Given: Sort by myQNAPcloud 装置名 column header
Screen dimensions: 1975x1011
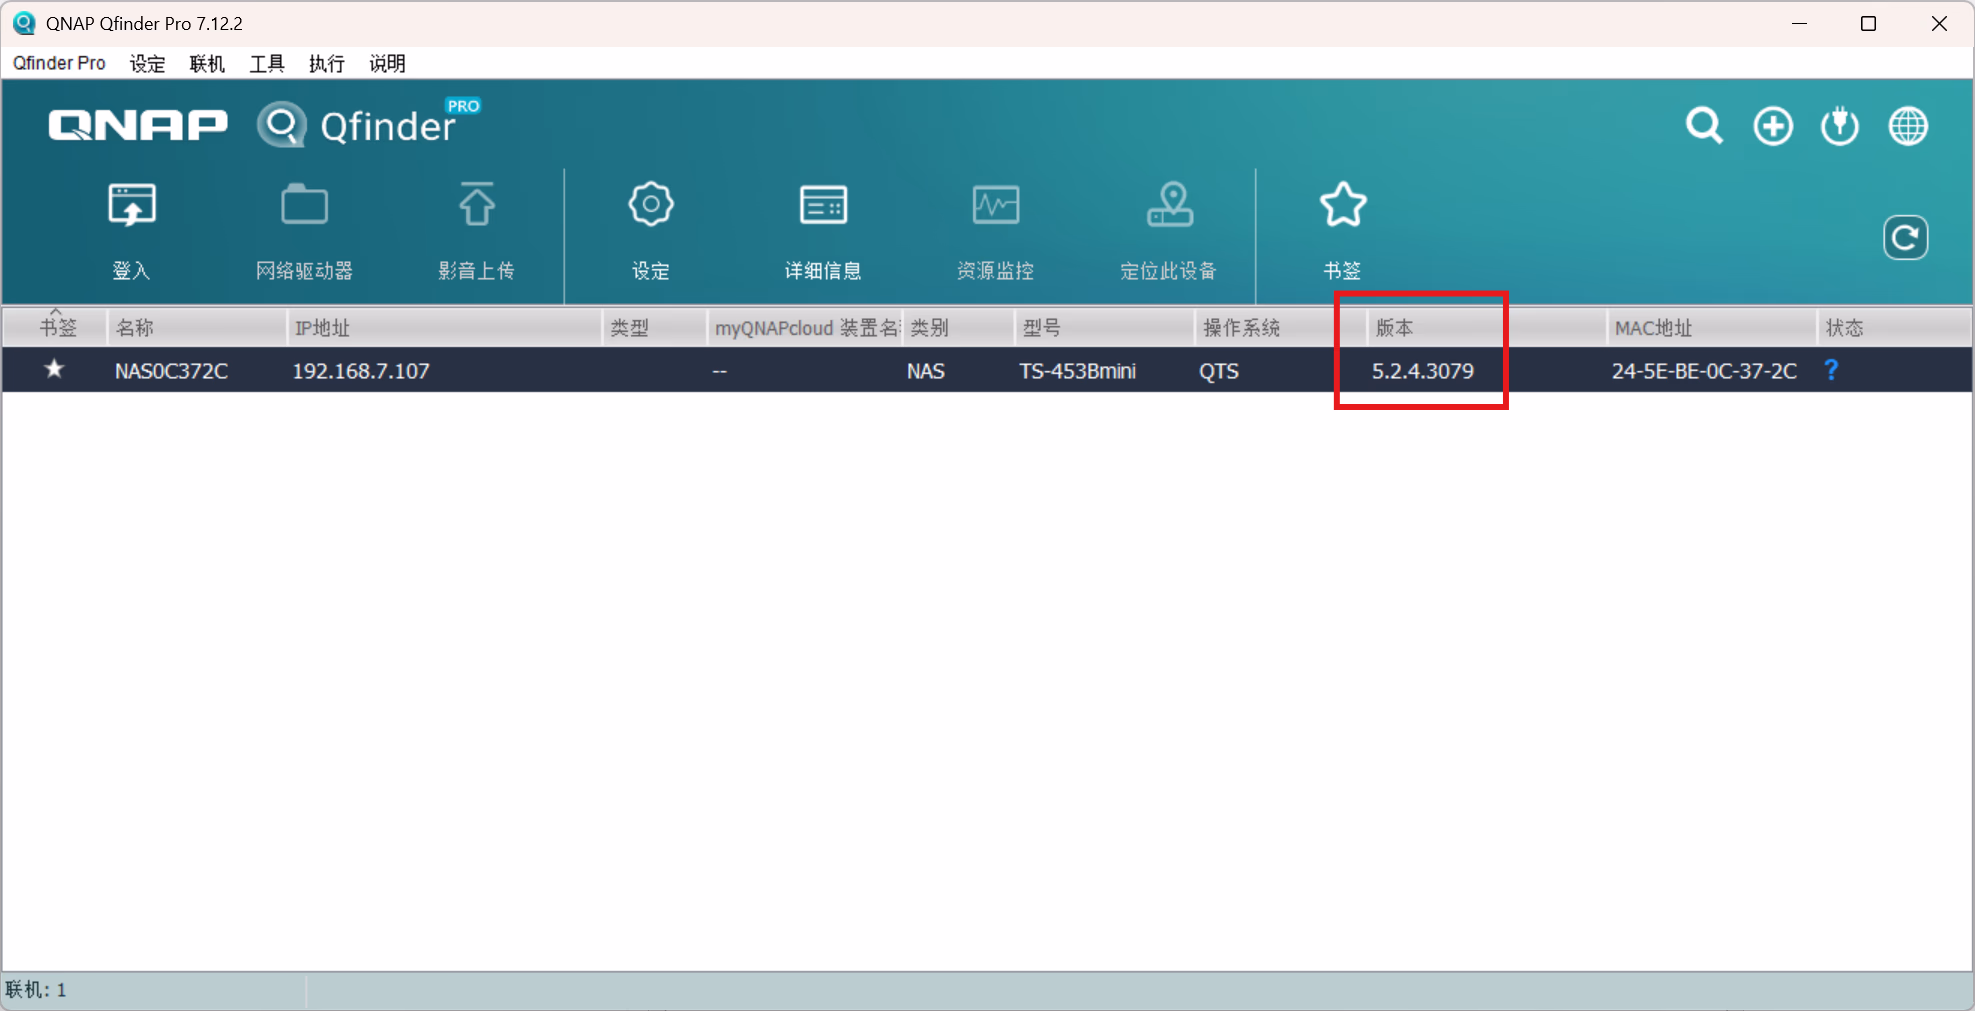Looking at the screenshot, I should 805,328.
